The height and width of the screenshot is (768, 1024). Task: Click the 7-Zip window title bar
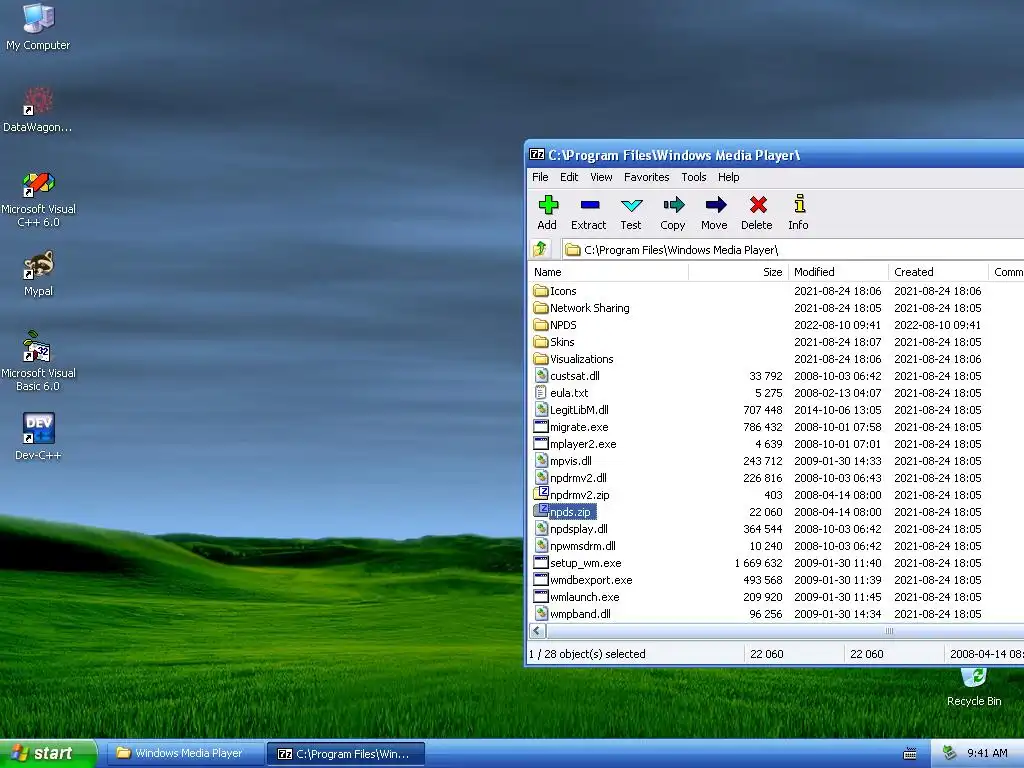[774, 155]
